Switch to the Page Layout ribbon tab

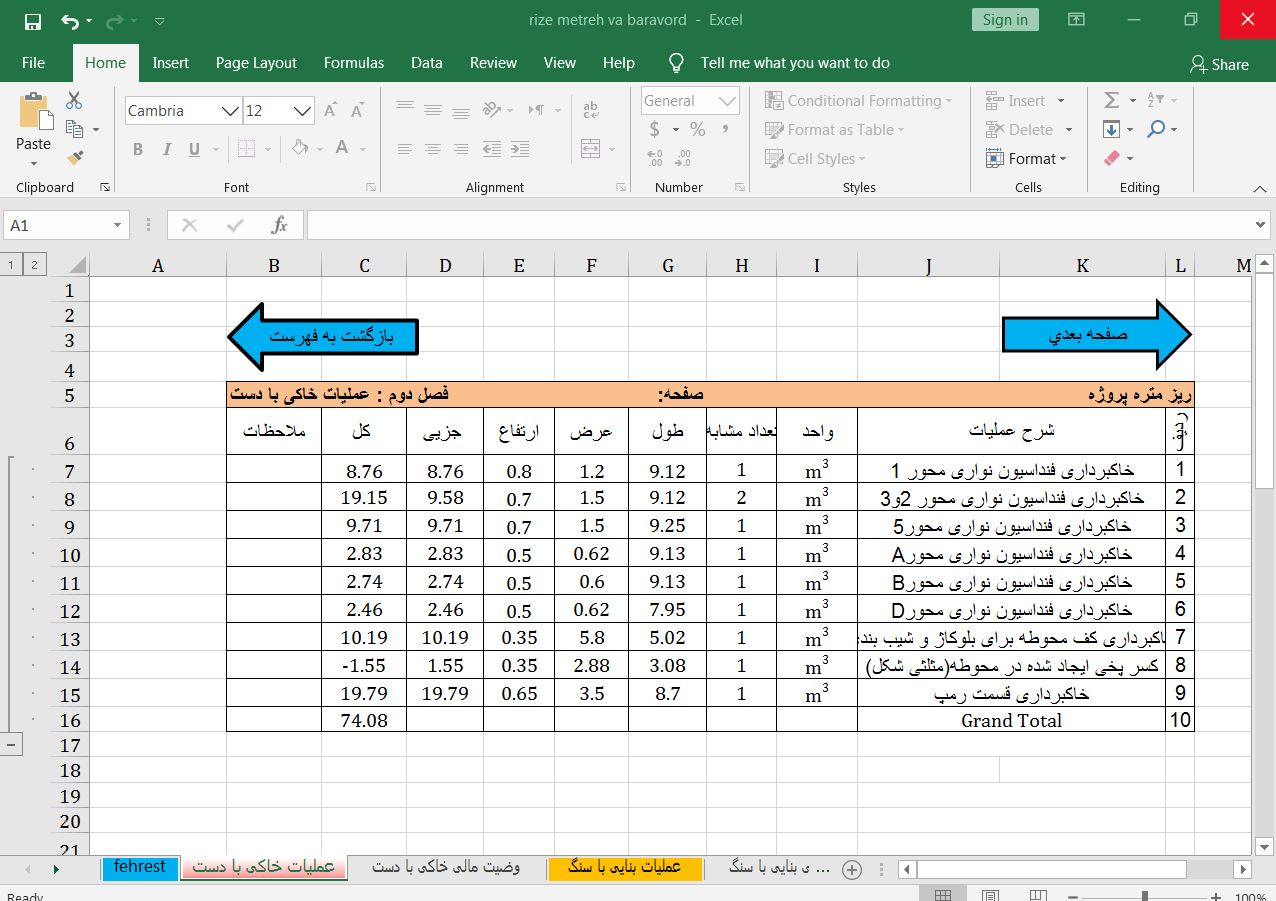click(x=256, y=62)
